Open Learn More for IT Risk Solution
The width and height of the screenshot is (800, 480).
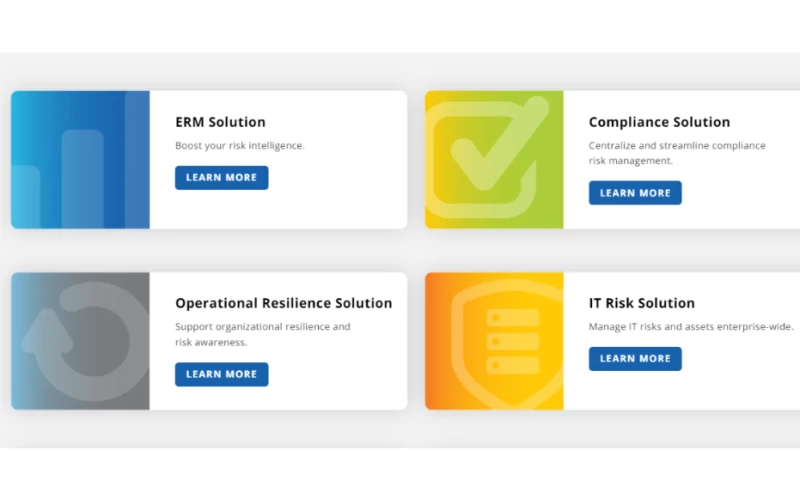tap(635, 358)
